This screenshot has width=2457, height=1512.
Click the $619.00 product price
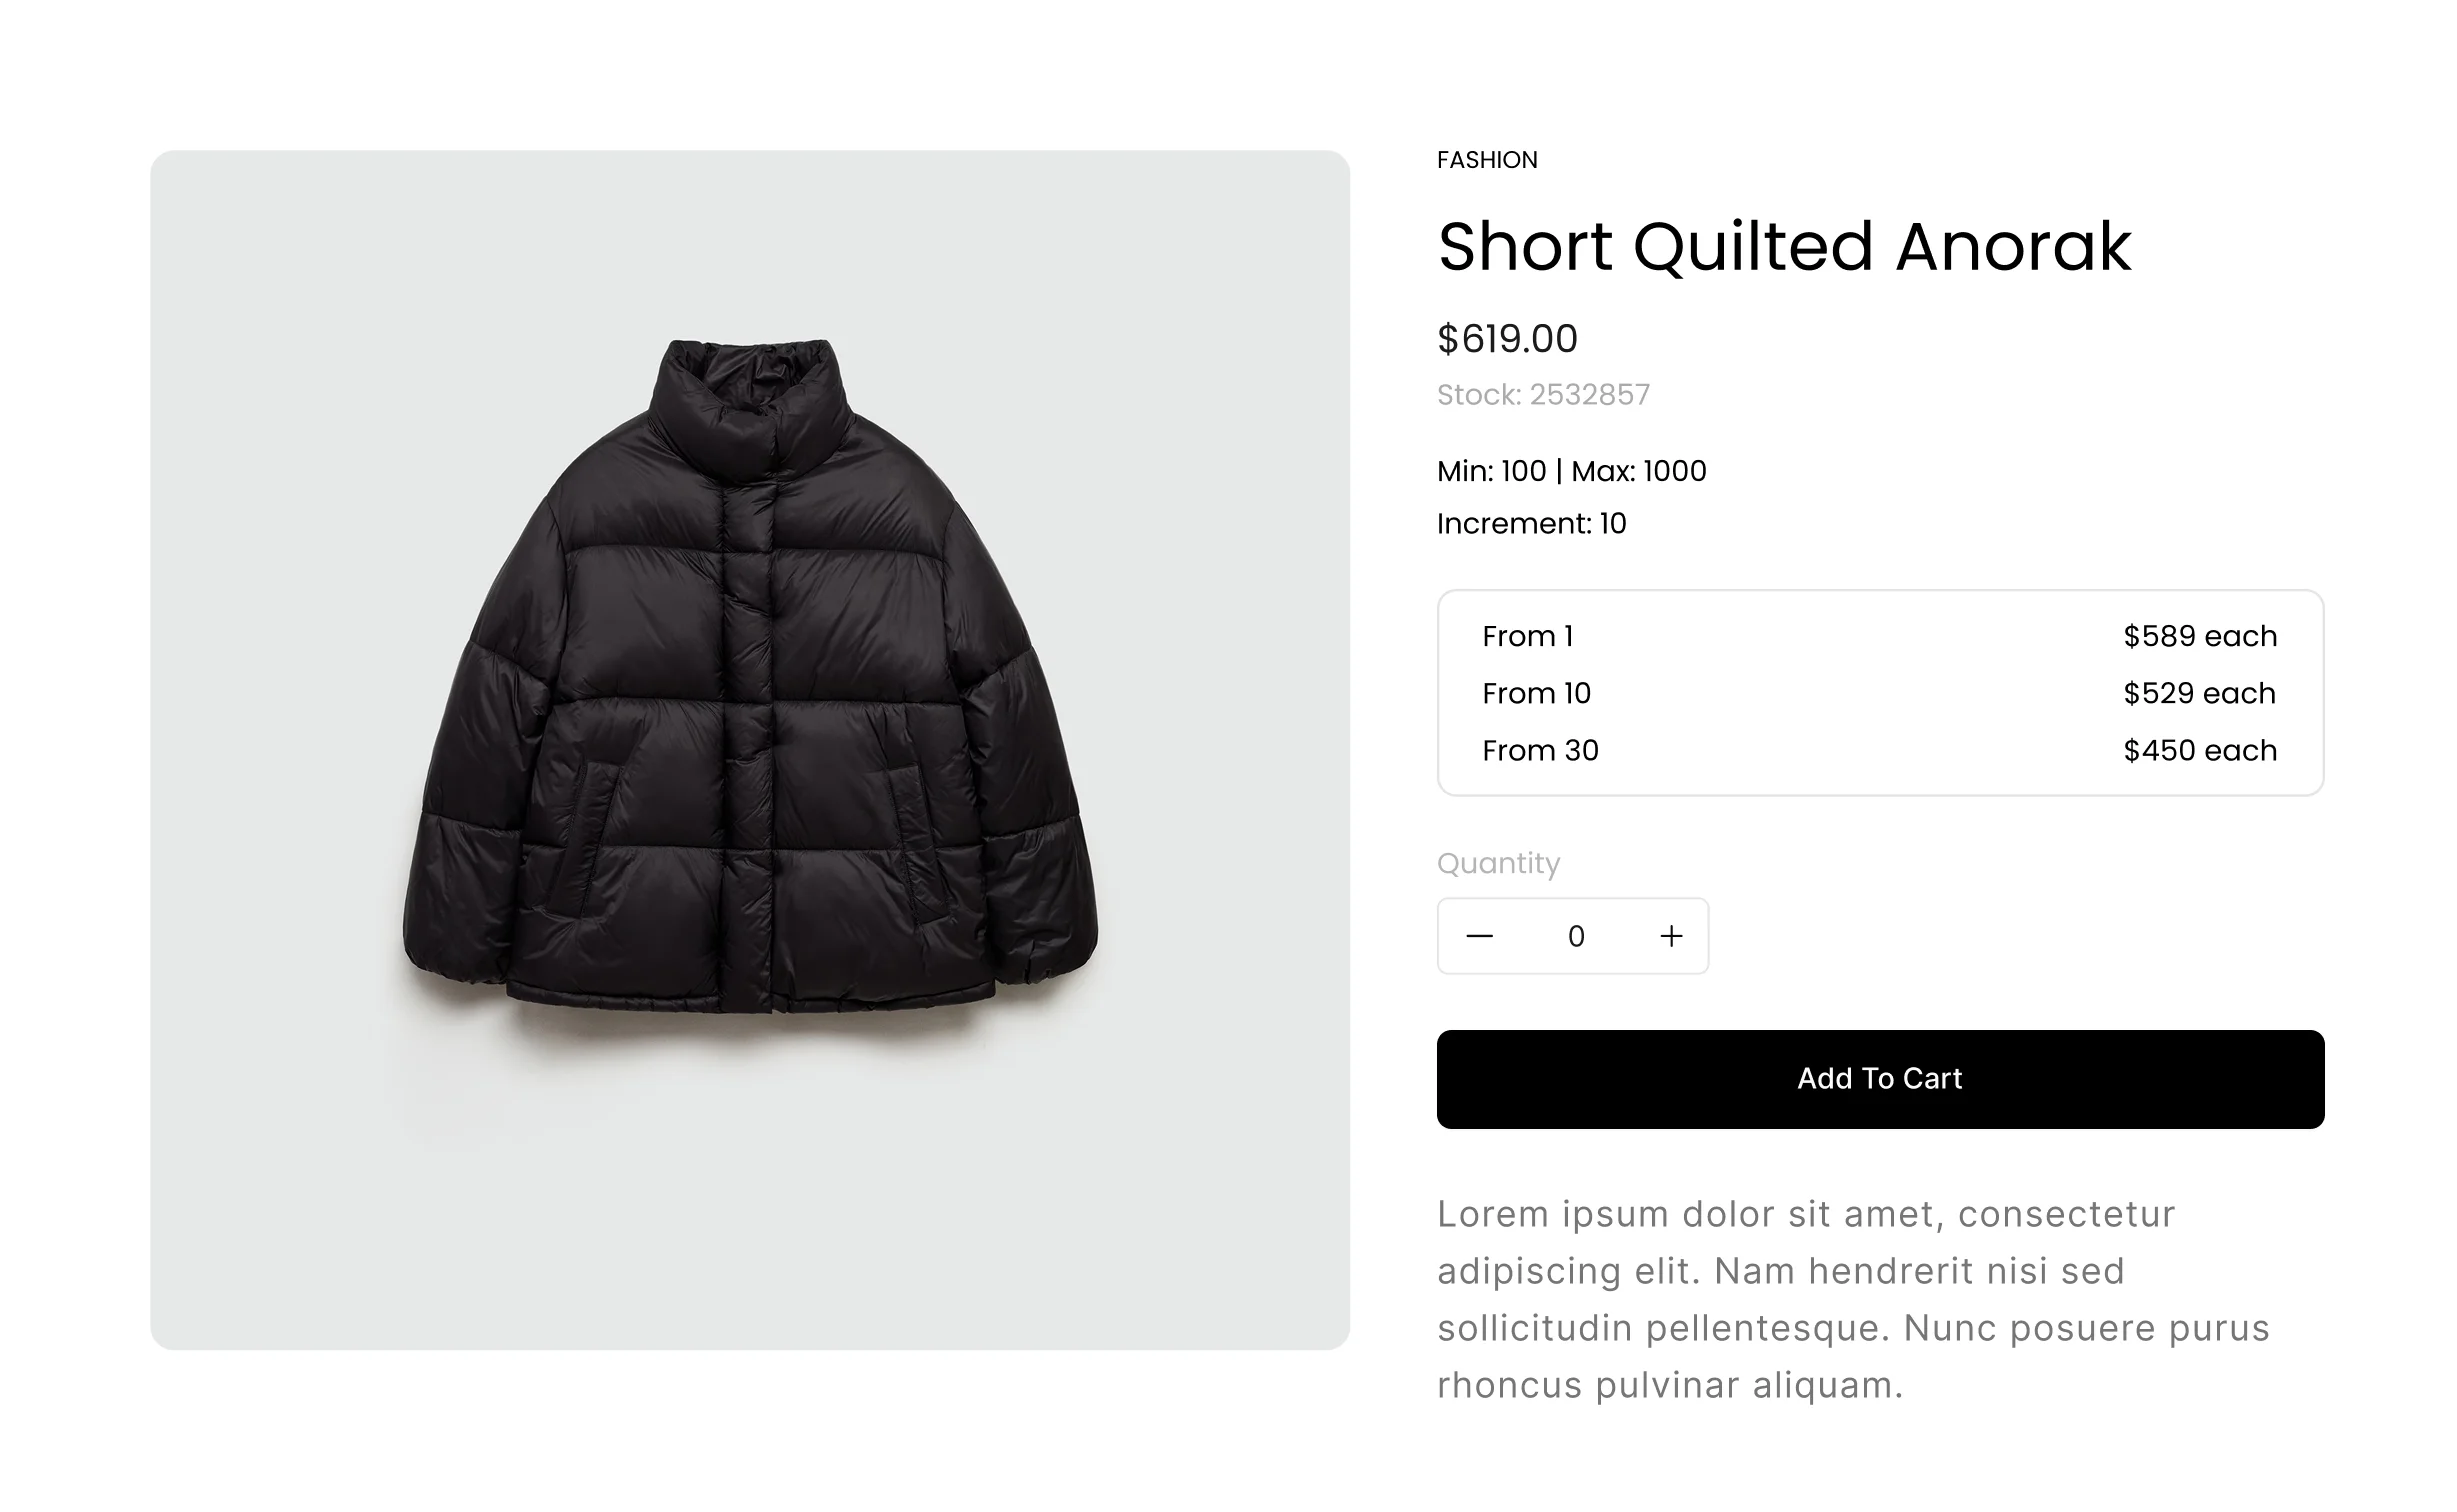pyautogui.click(x=1507, y=339)
